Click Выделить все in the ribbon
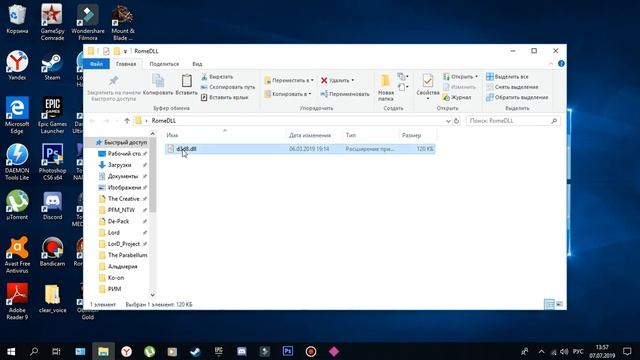640x360 pixels. [x=507, y=77]
